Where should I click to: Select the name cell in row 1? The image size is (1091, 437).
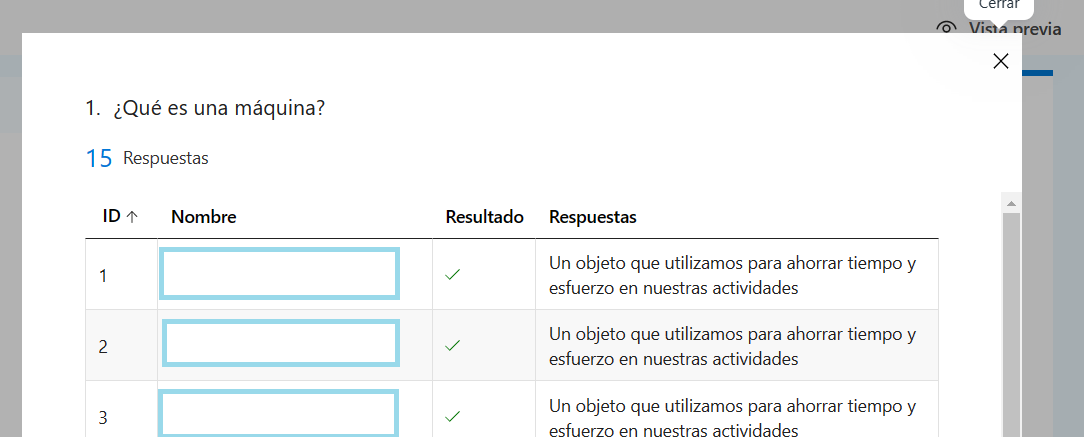(x=279, y=274)
